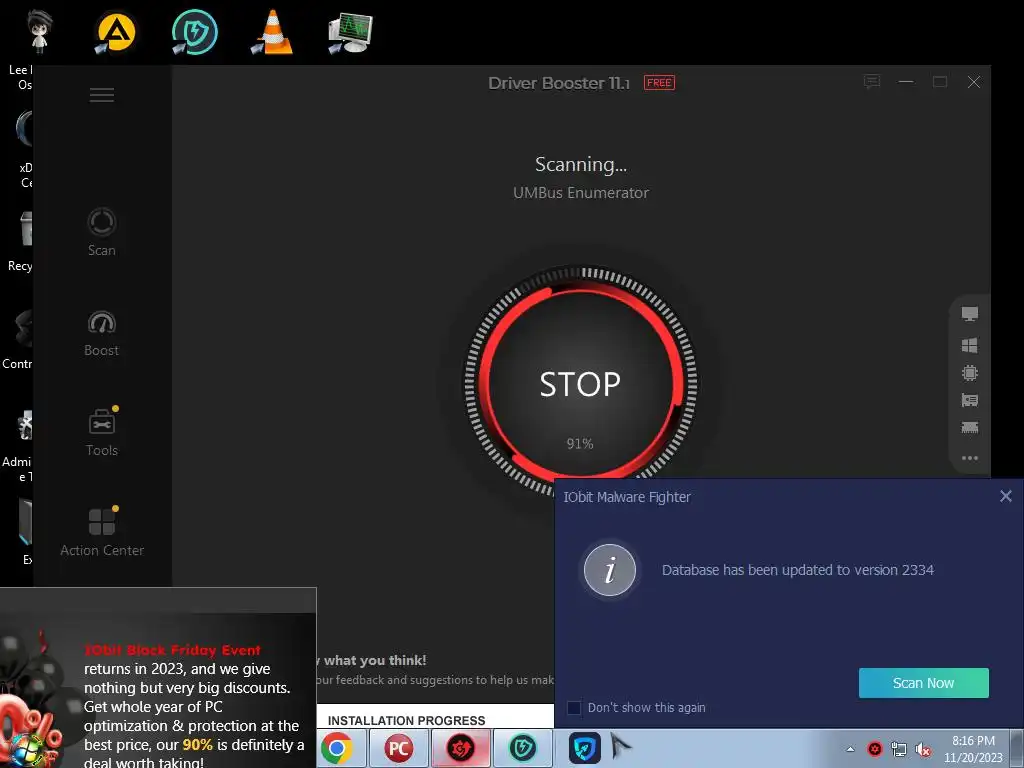The image size is (1024, 768).
Task: Open the network tray icon
Action: click(899, 750)
